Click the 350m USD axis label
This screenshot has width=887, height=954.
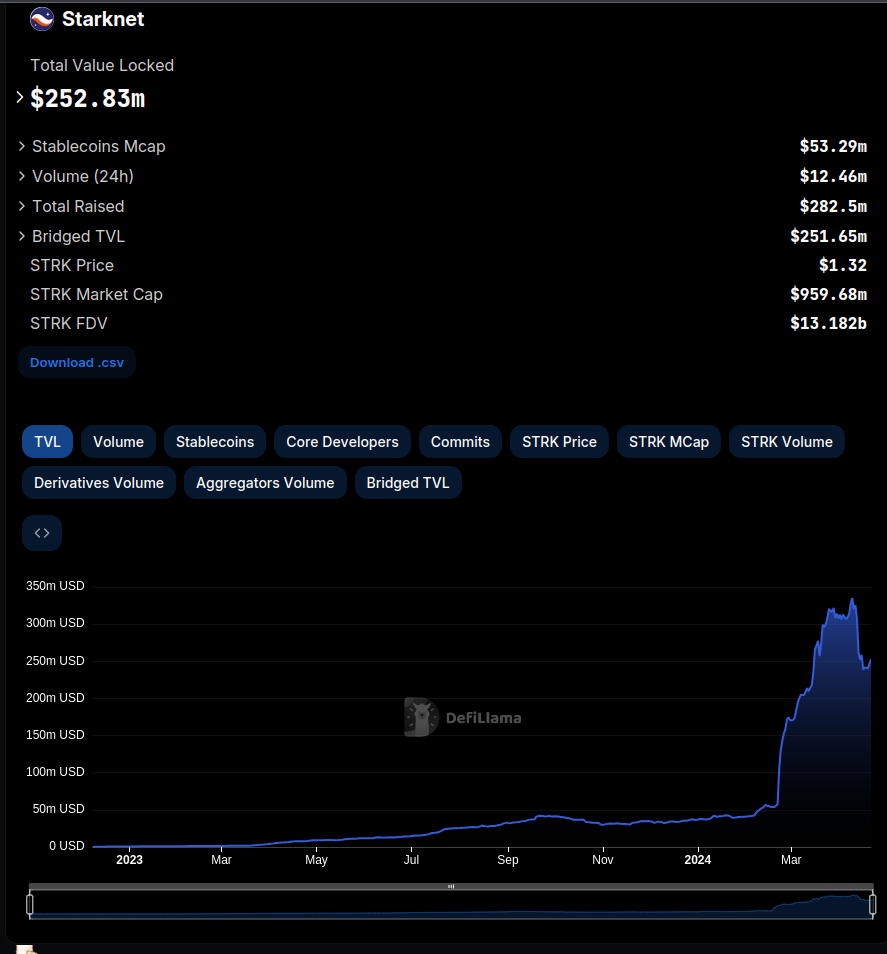pyautogui.click(x=55, y=586)
